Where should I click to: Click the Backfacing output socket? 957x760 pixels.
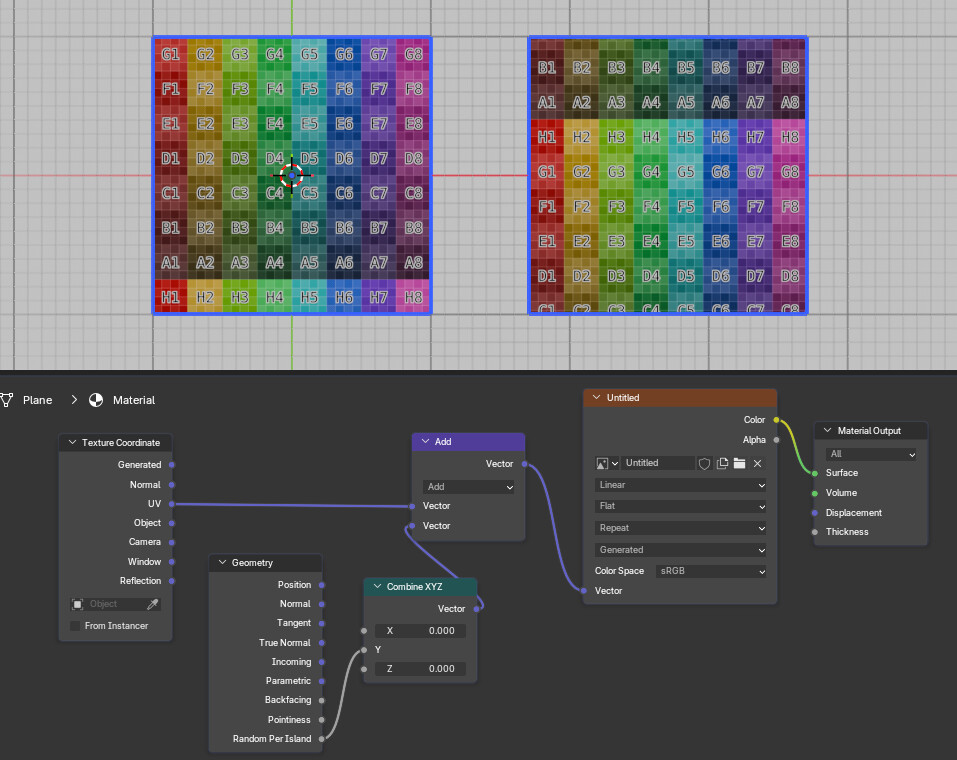point(322,700)
